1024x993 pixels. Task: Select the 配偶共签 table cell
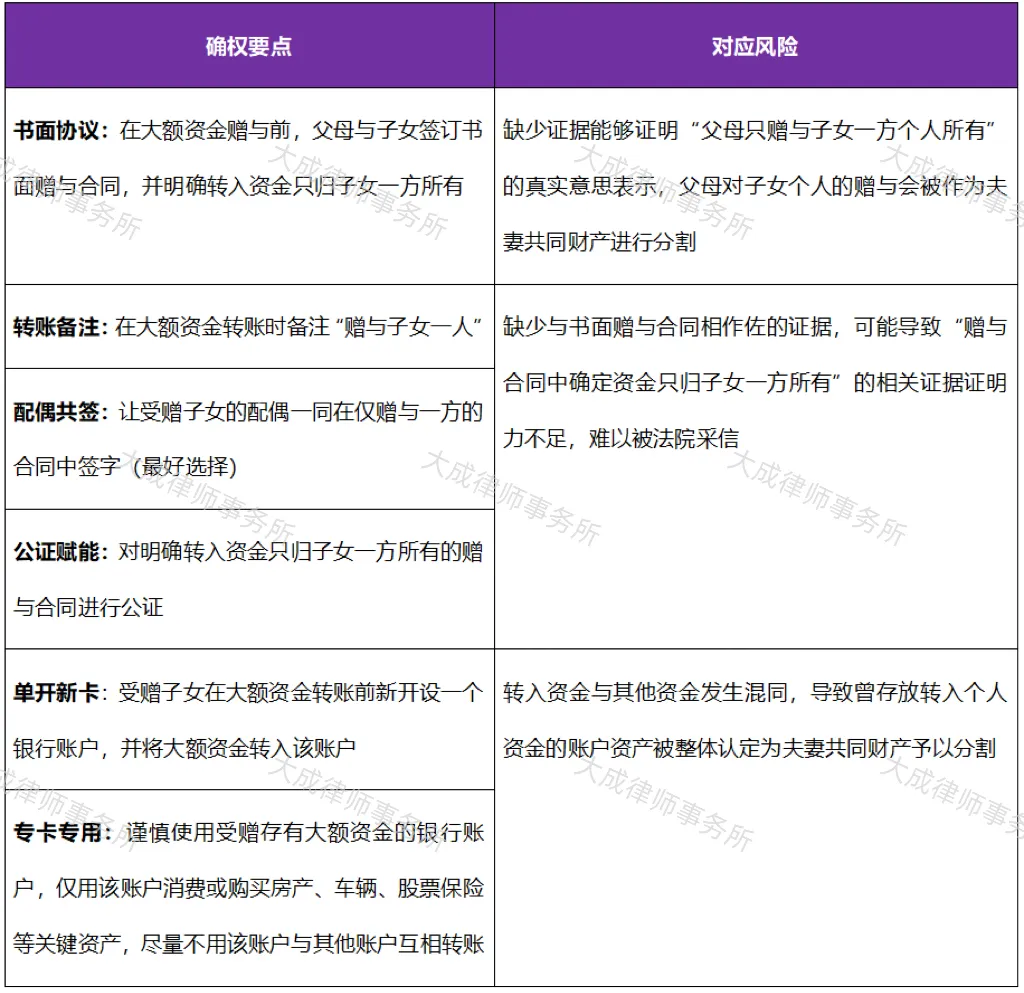pos(249,439)
